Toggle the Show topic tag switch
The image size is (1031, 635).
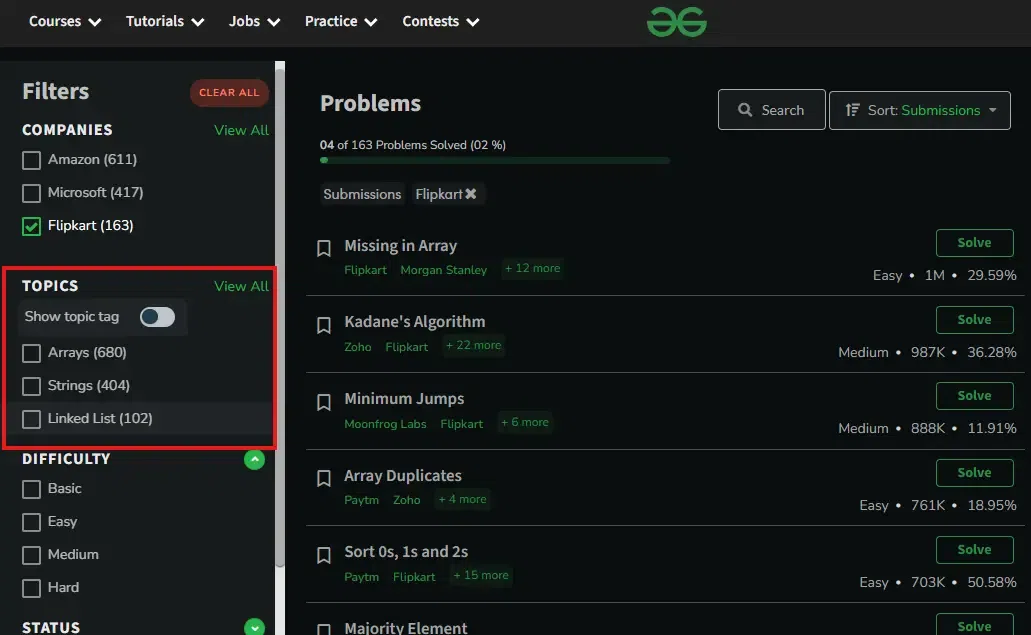157,317
